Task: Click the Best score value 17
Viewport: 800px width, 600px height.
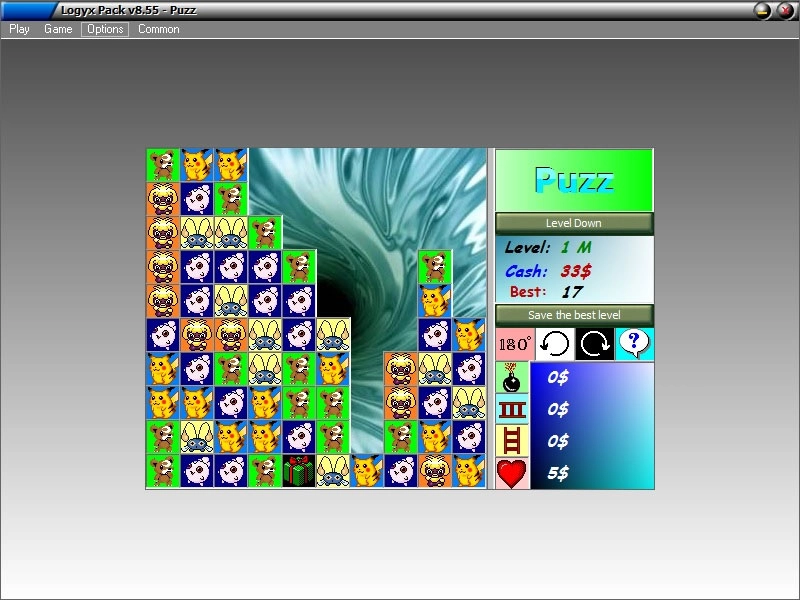Action: coord(572,292)
